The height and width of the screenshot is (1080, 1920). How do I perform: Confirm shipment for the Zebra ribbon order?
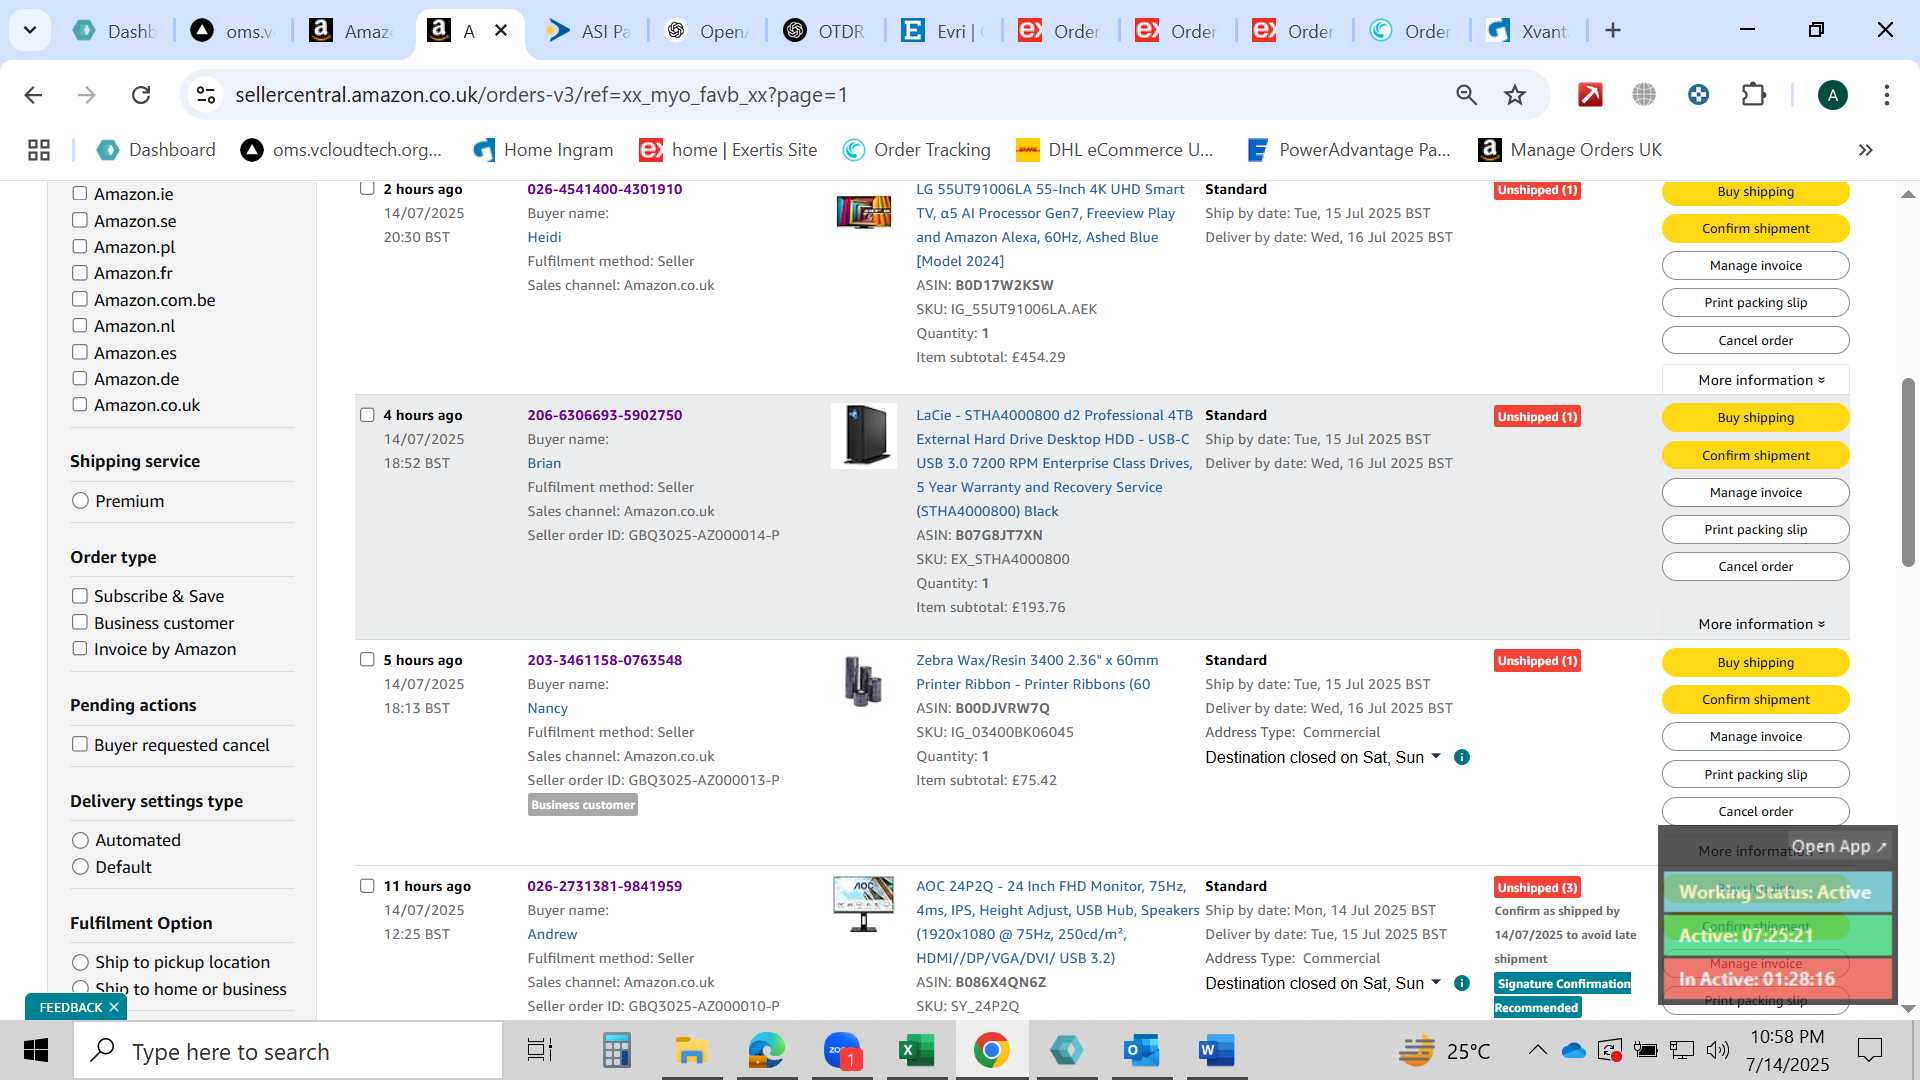[1755, 700]
